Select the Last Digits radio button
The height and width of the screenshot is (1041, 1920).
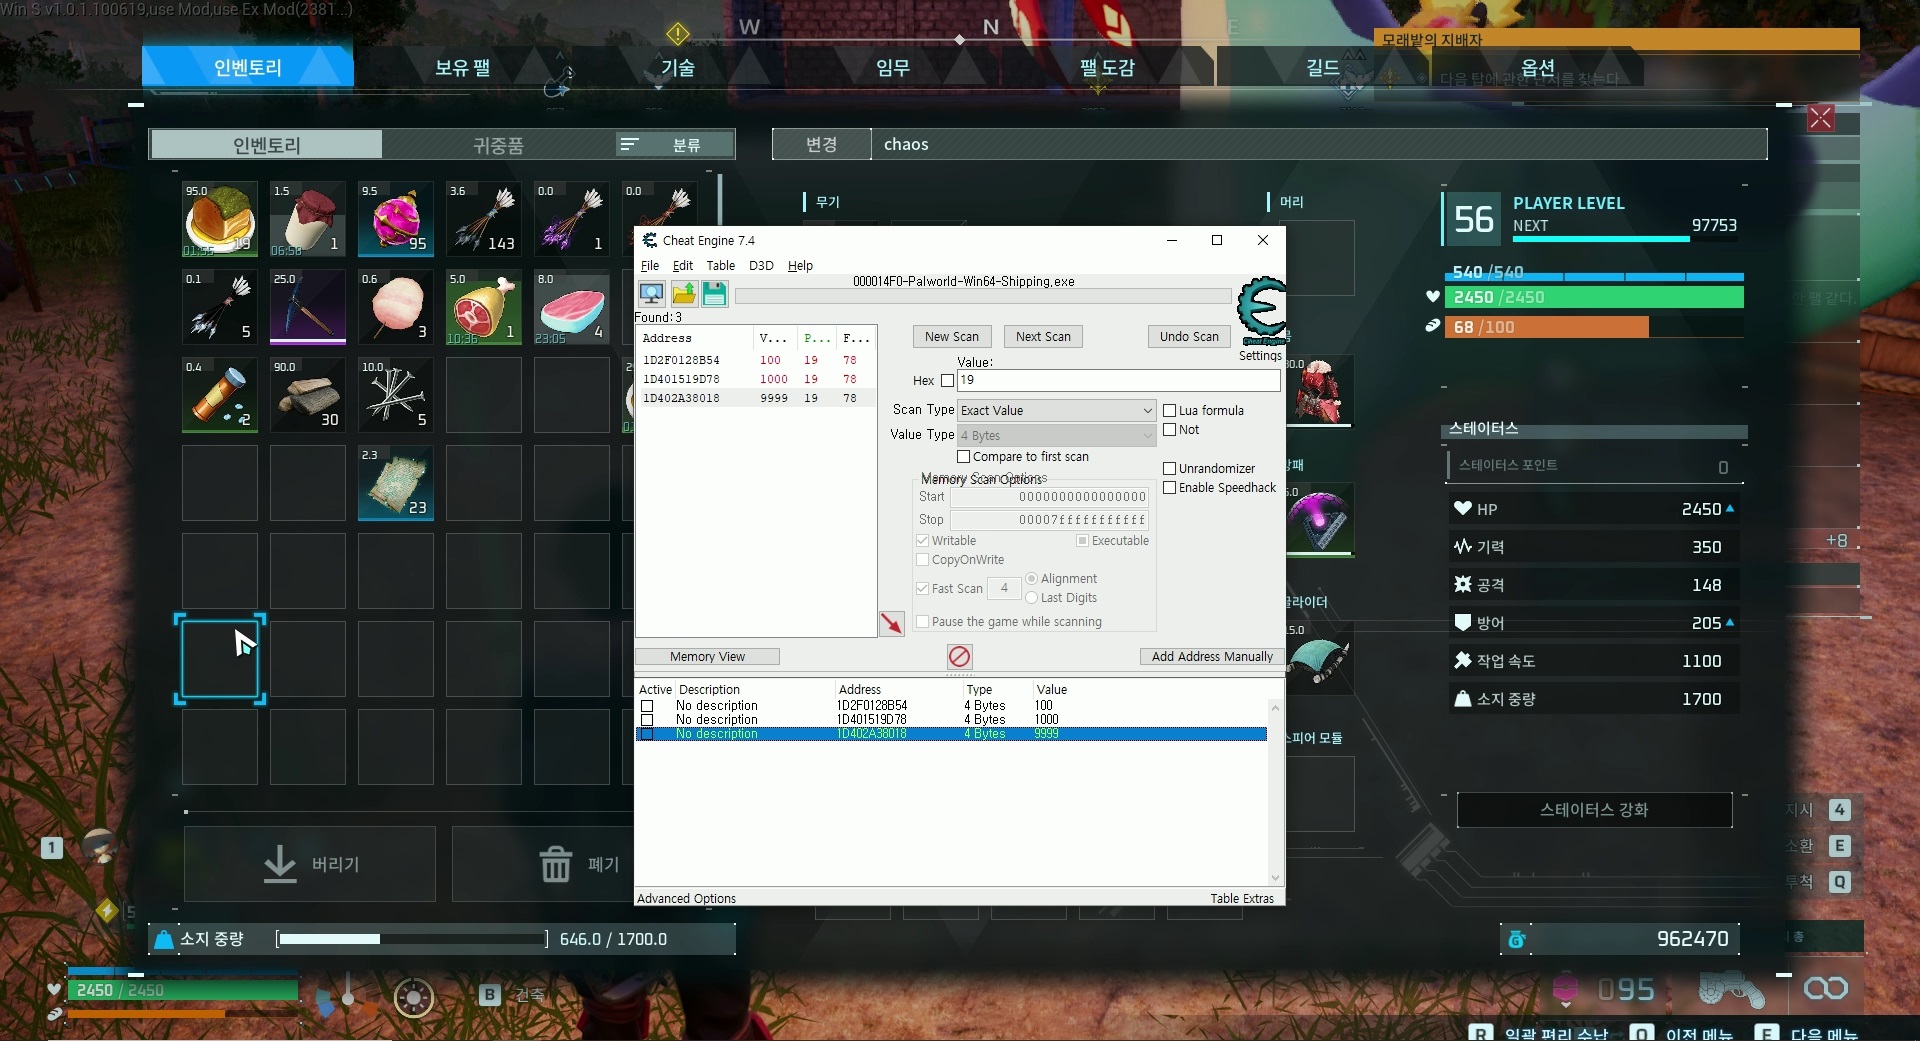click(x=1031, y=598)
